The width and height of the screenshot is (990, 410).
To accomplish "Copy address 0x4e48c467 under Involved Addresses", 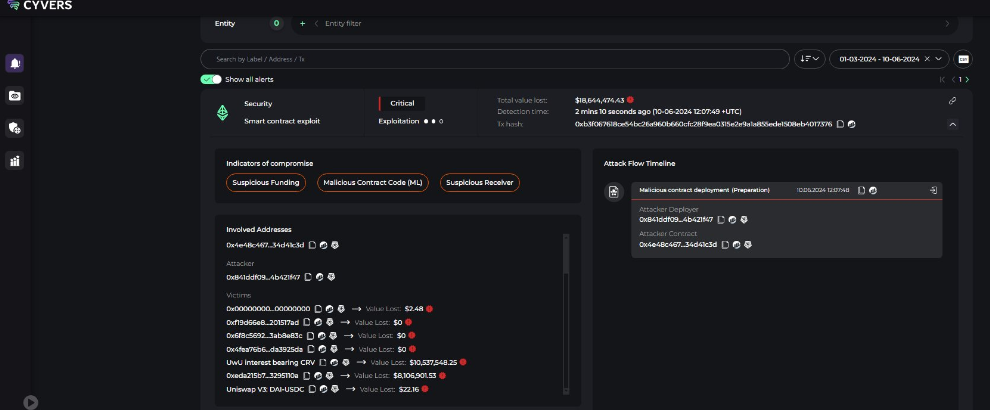I will click(x=312, y=245).
